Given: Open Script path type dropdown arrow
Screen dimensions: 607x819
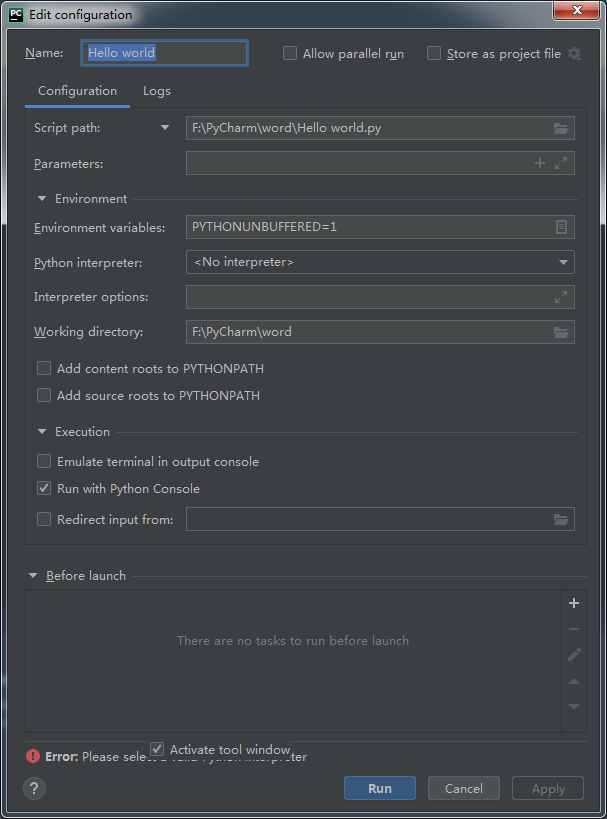Looking at the screenshot, I should (165, 127).
